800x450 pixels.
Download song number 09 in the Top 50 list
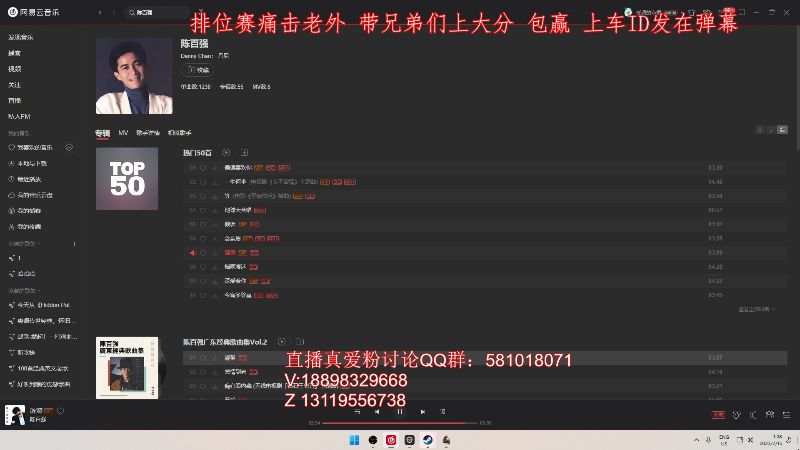(215, 281)
